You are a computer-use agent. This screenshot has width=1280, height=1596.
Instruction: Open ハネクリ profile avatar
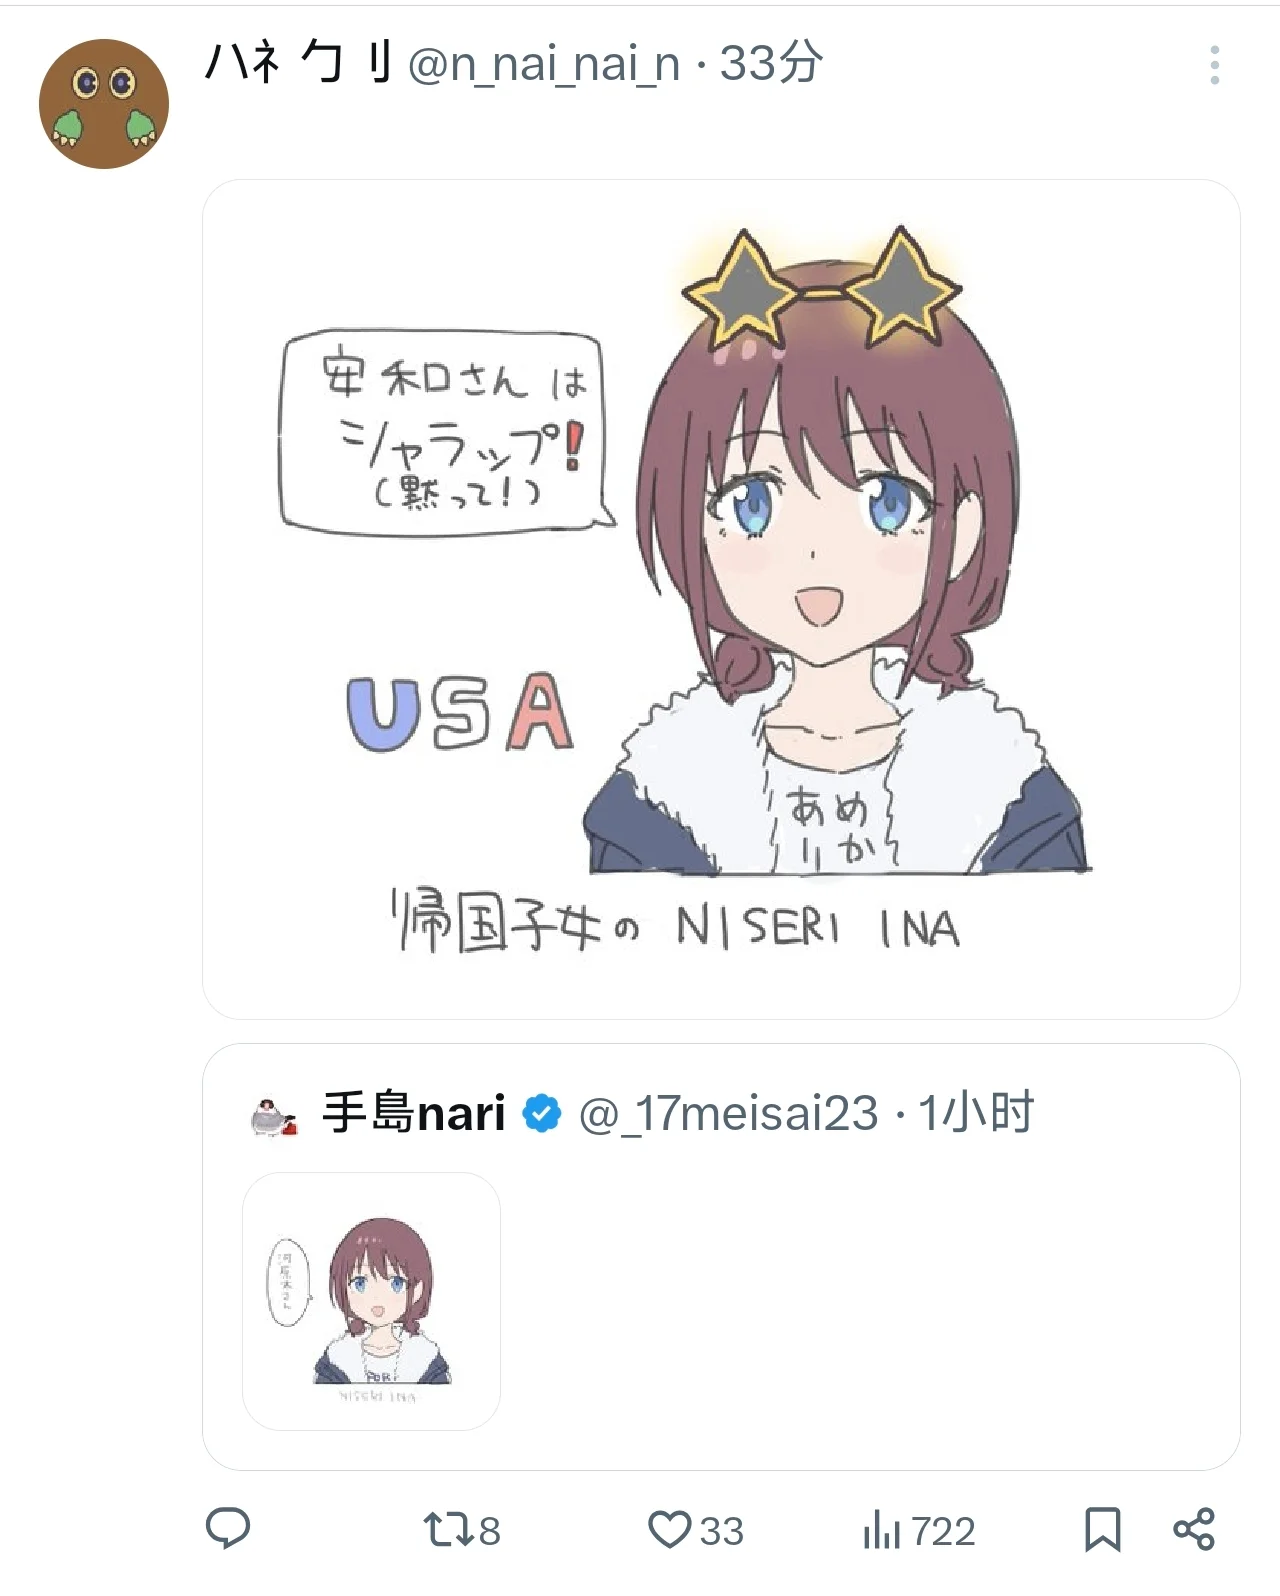coord(104,104)
